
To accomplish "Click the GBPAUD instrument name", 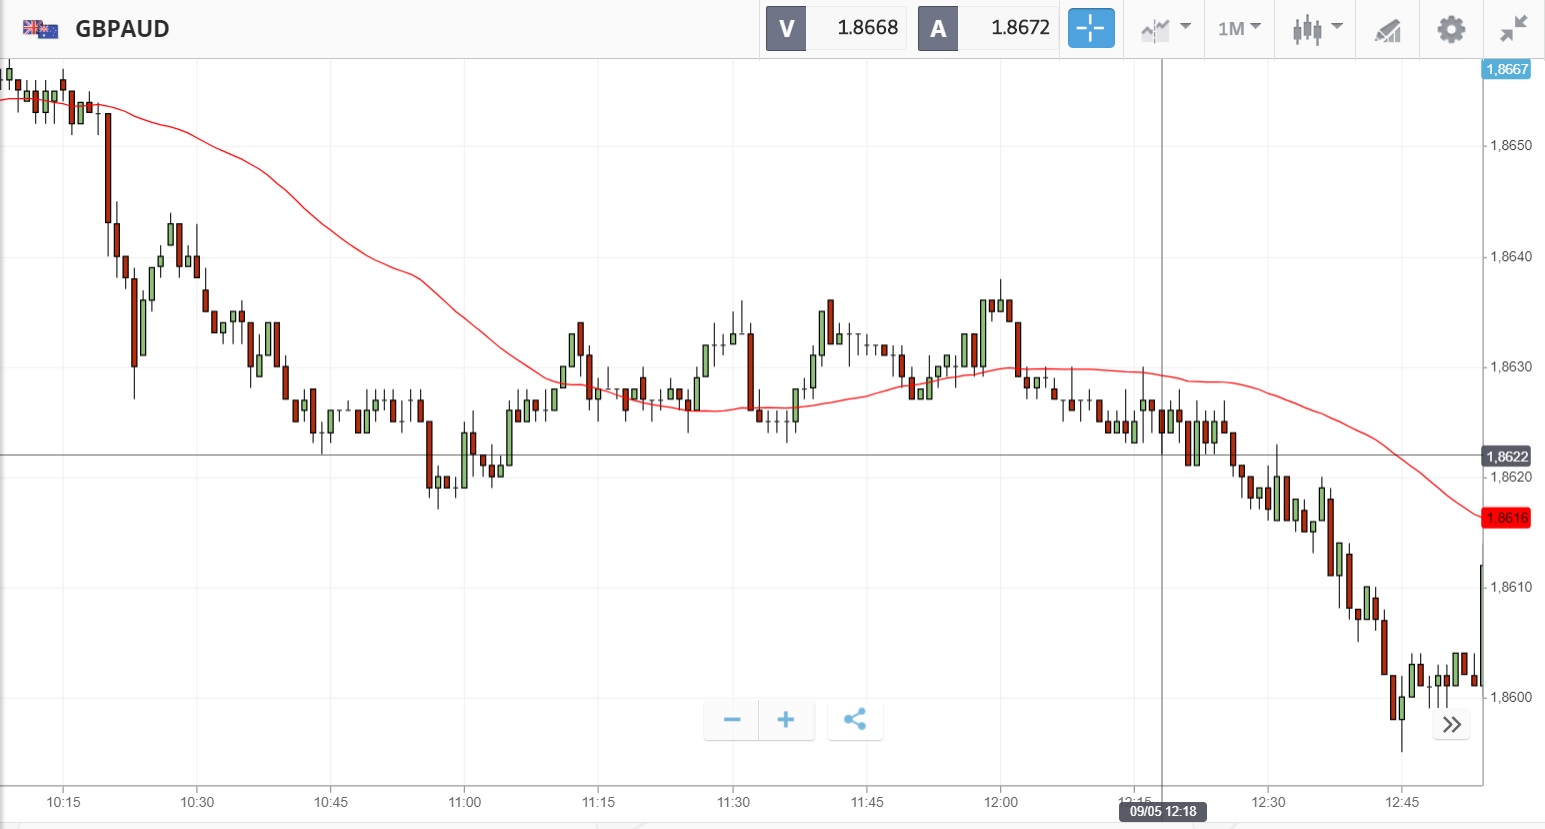I will [x=122, y=29].
